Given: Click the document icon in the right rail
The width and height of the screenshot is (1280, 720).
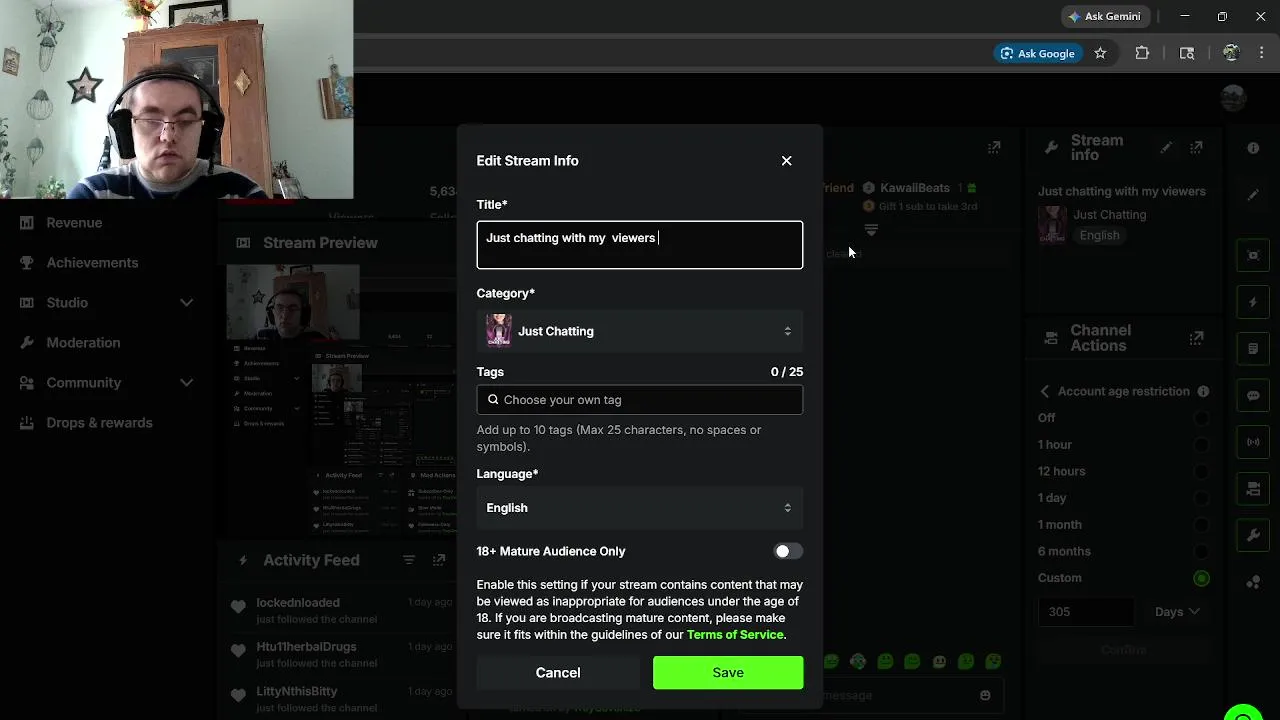Looking at the screenshot, I should [x=1253, y=349].
